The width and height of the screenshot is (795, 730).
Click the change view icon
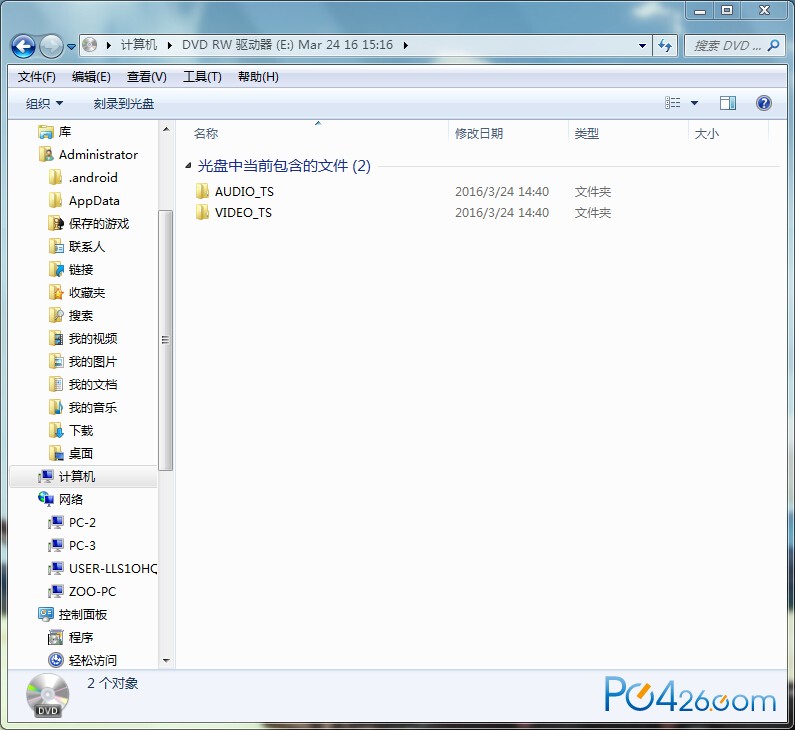point(672,103)
